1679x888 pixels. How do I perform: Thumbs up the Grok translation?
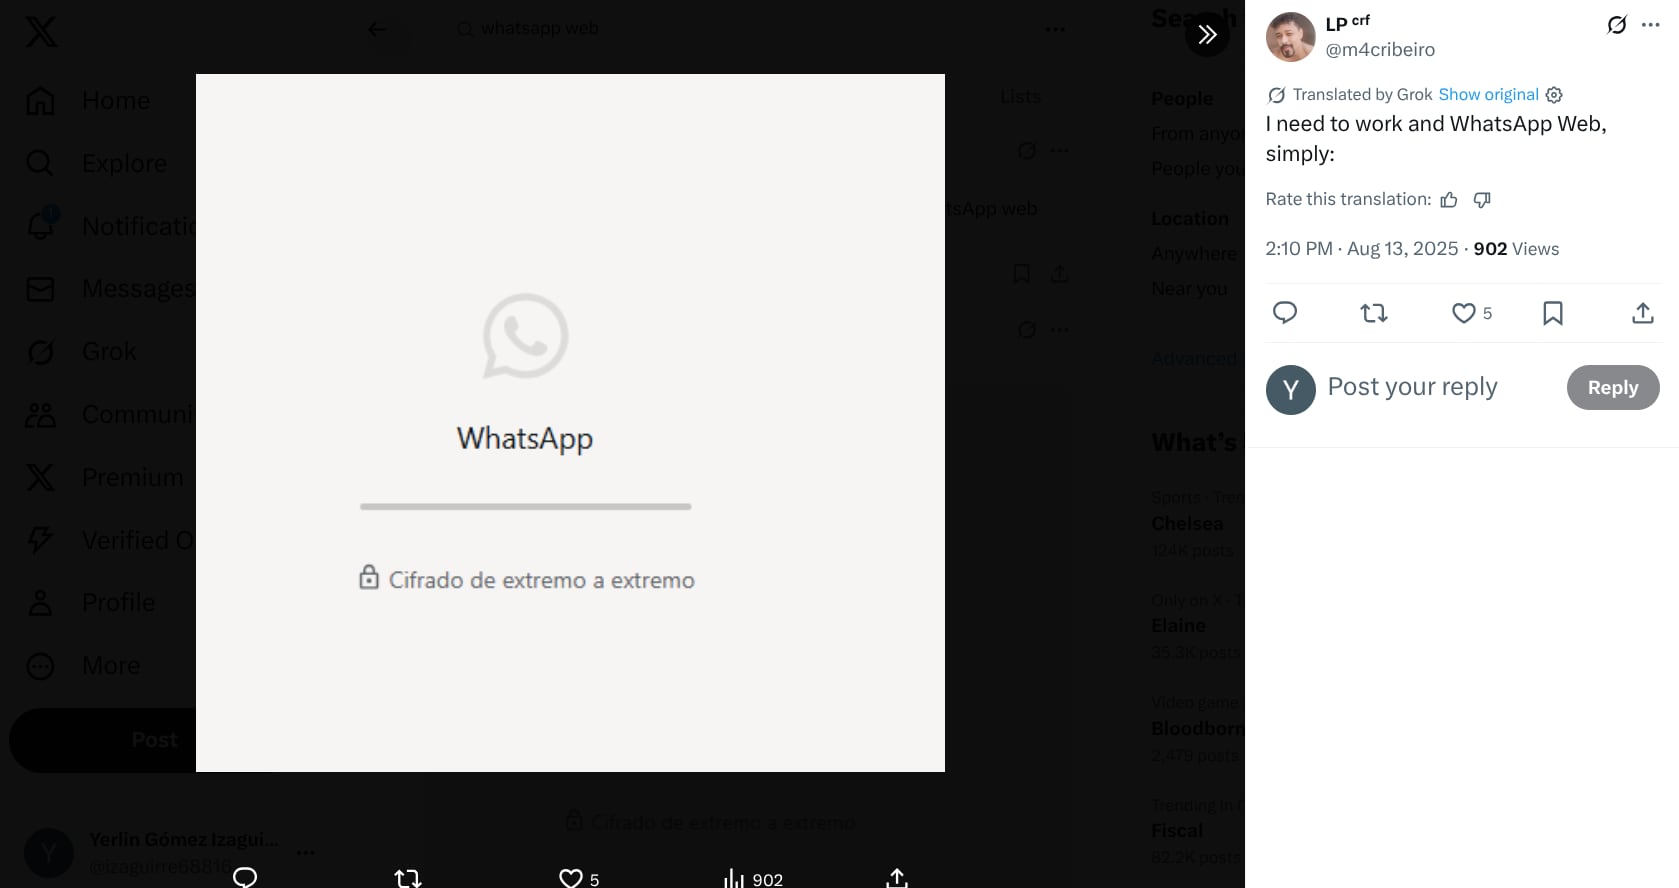click(1449, 200)
